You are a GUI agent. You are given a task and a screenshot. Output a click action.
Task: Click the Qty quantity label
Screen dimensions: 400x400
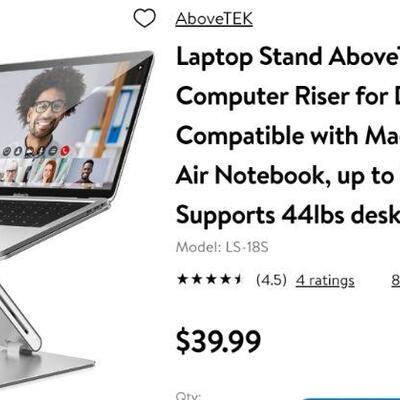click(x=188, y=396)
